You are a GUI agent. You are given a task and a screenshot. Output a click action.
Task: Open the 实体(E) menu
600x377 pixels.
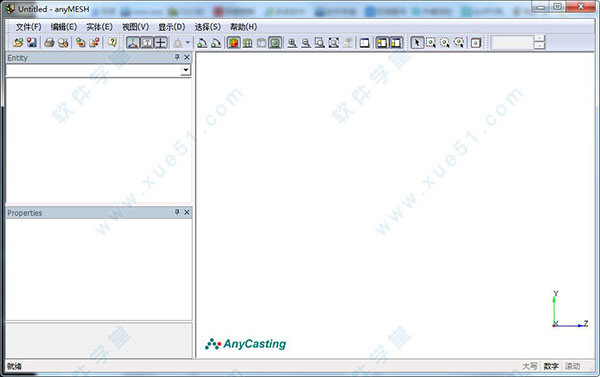point(99,27)
